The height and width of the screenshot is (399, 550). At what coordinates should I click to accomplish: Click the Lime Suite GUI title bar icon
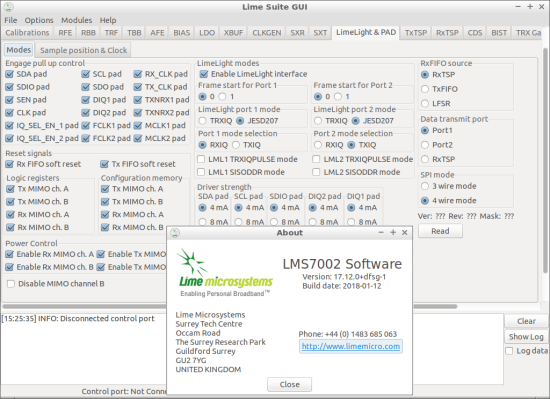[x=8, y=7]
